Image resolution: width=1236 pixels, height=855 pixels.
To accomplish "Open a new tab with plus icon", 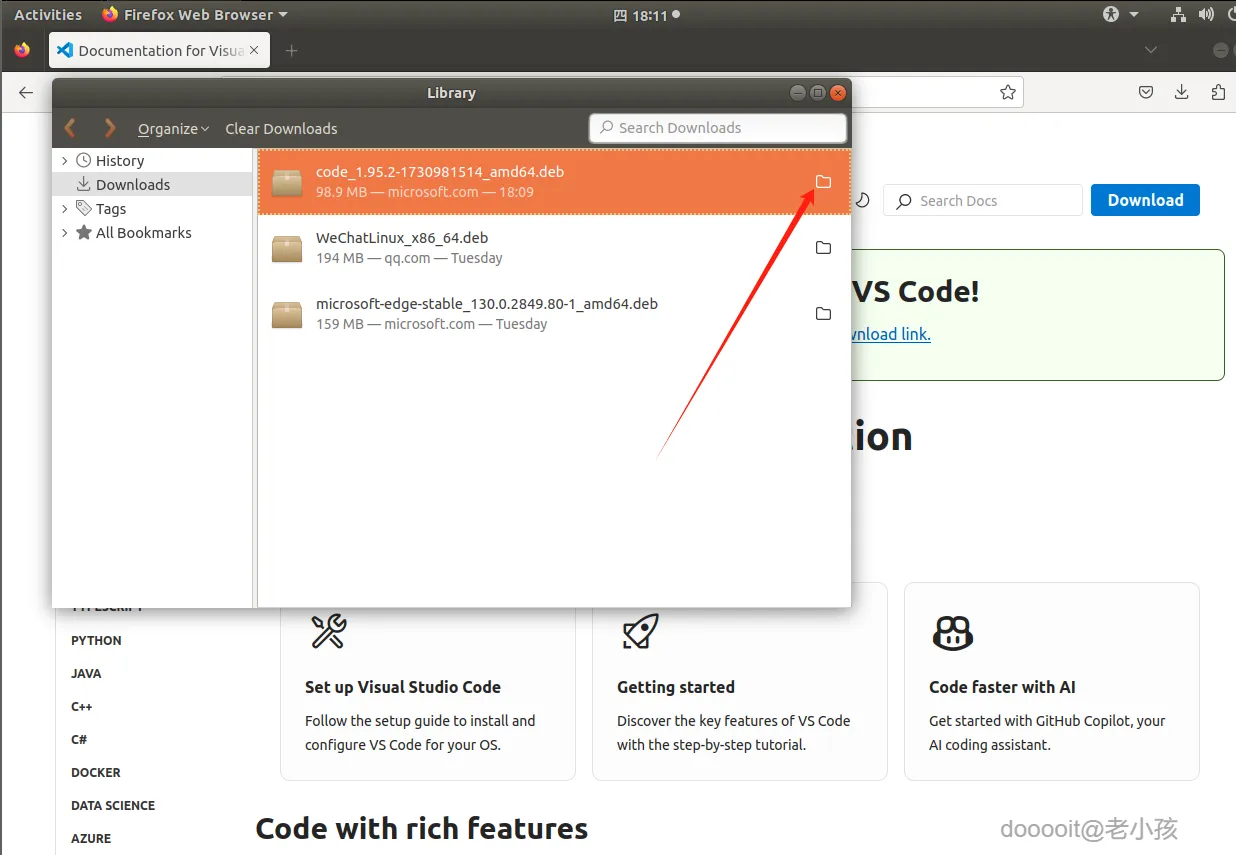I will pyautogui.click(x=291, y=50).
